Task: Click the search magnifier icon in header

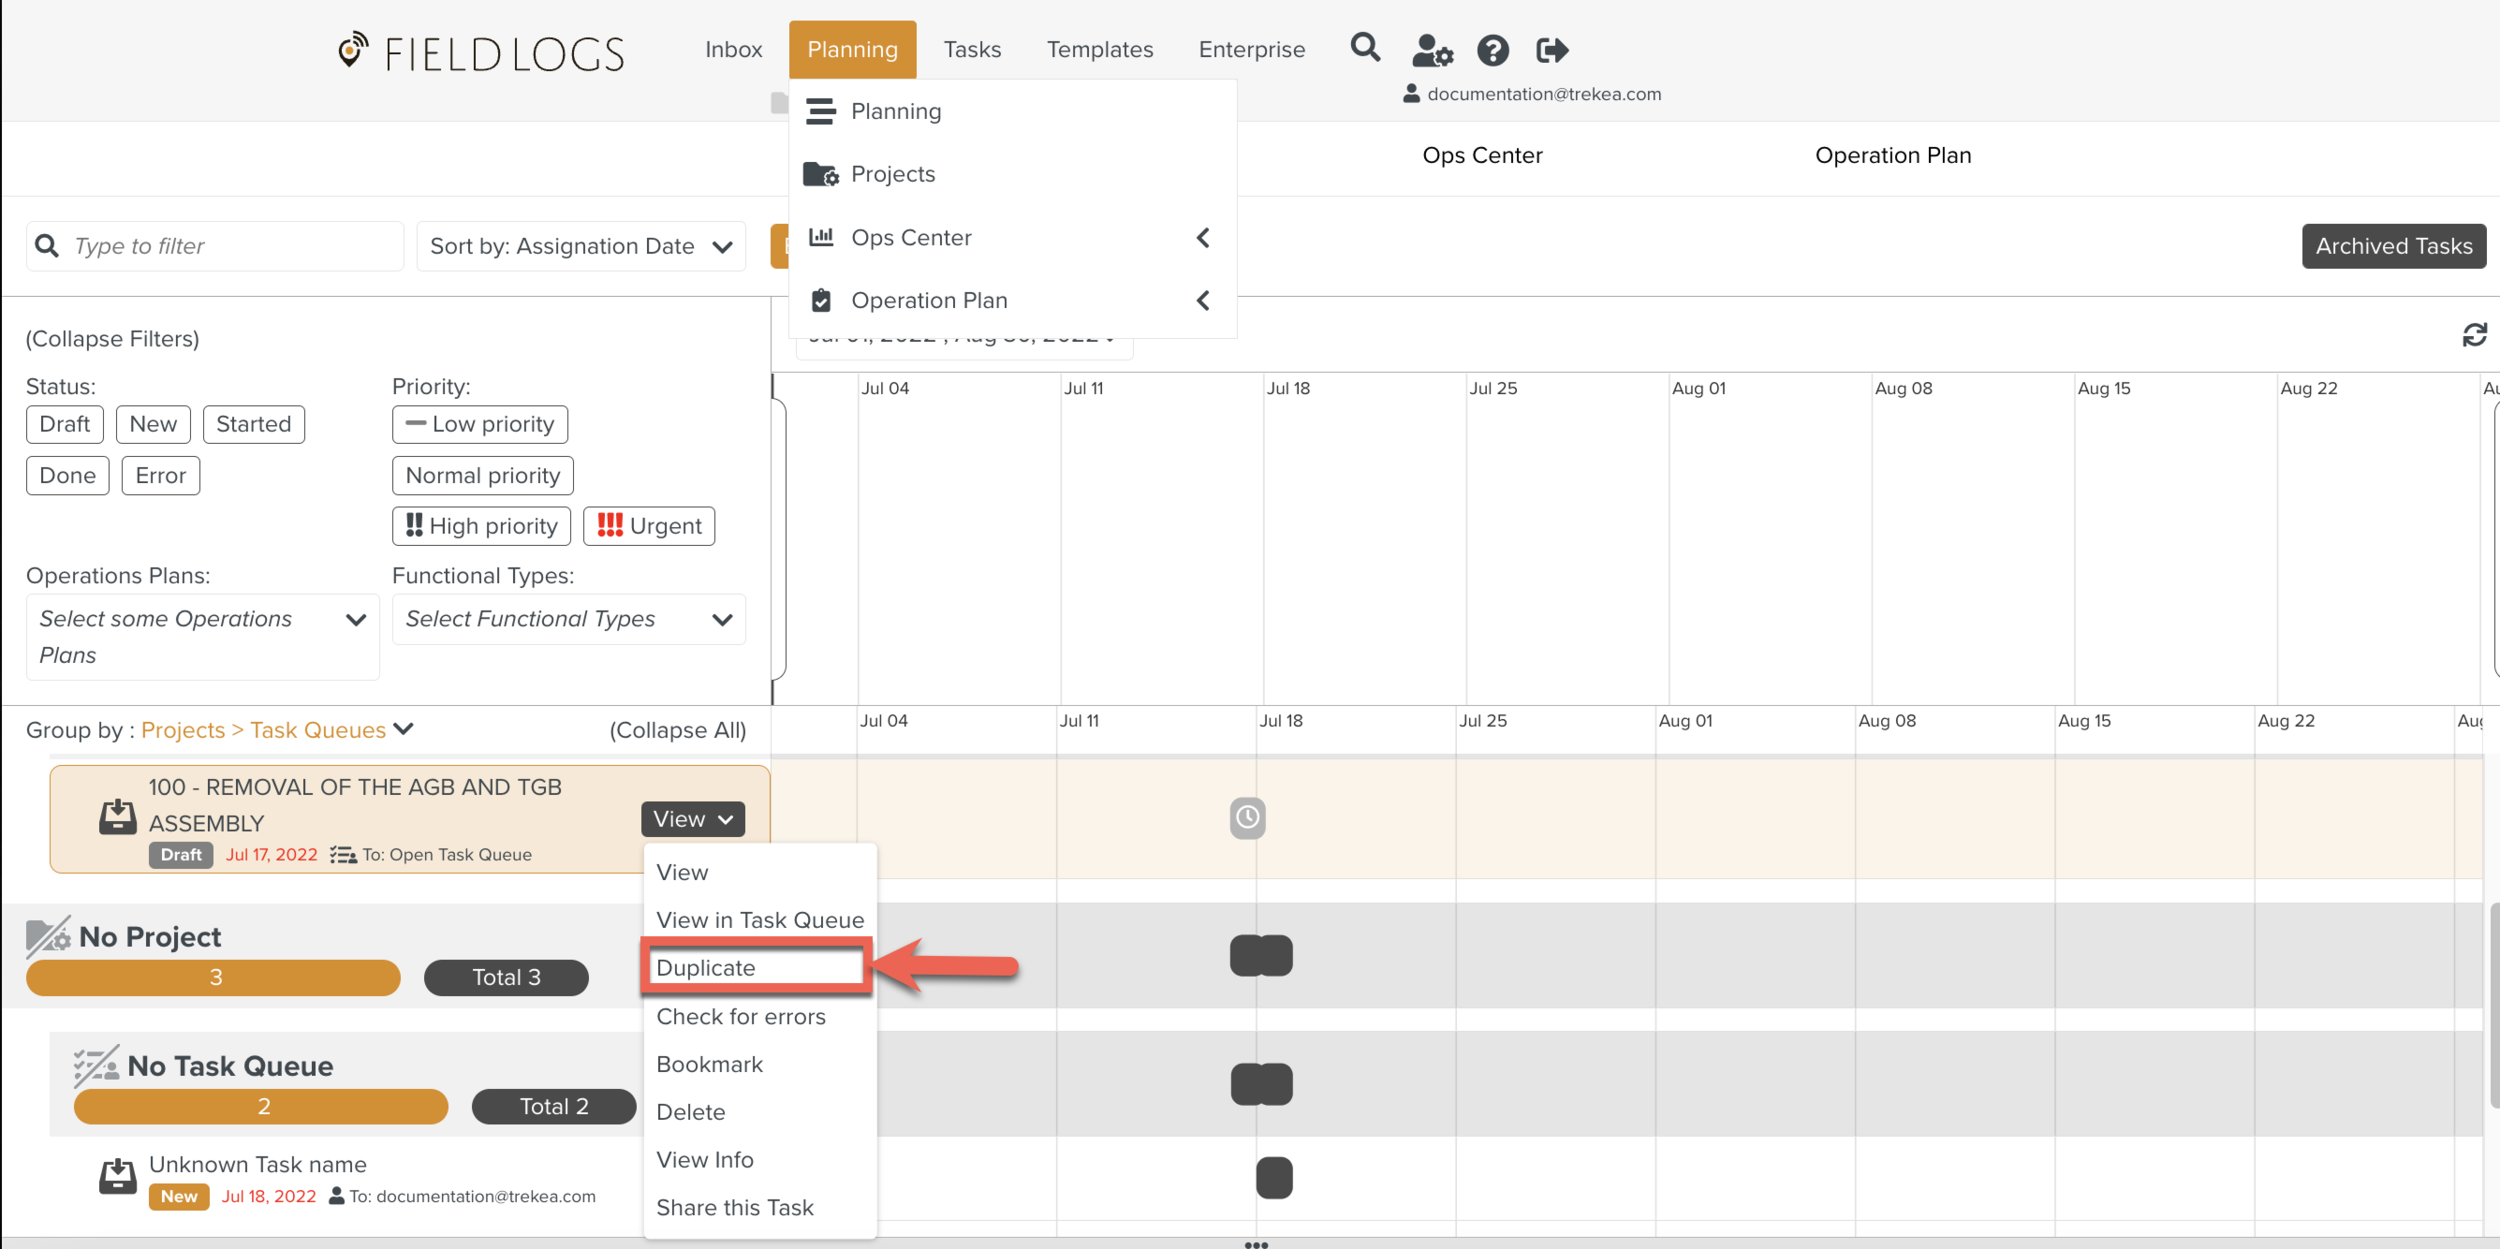Action: pyautogui.click(x=1365, y=48)
